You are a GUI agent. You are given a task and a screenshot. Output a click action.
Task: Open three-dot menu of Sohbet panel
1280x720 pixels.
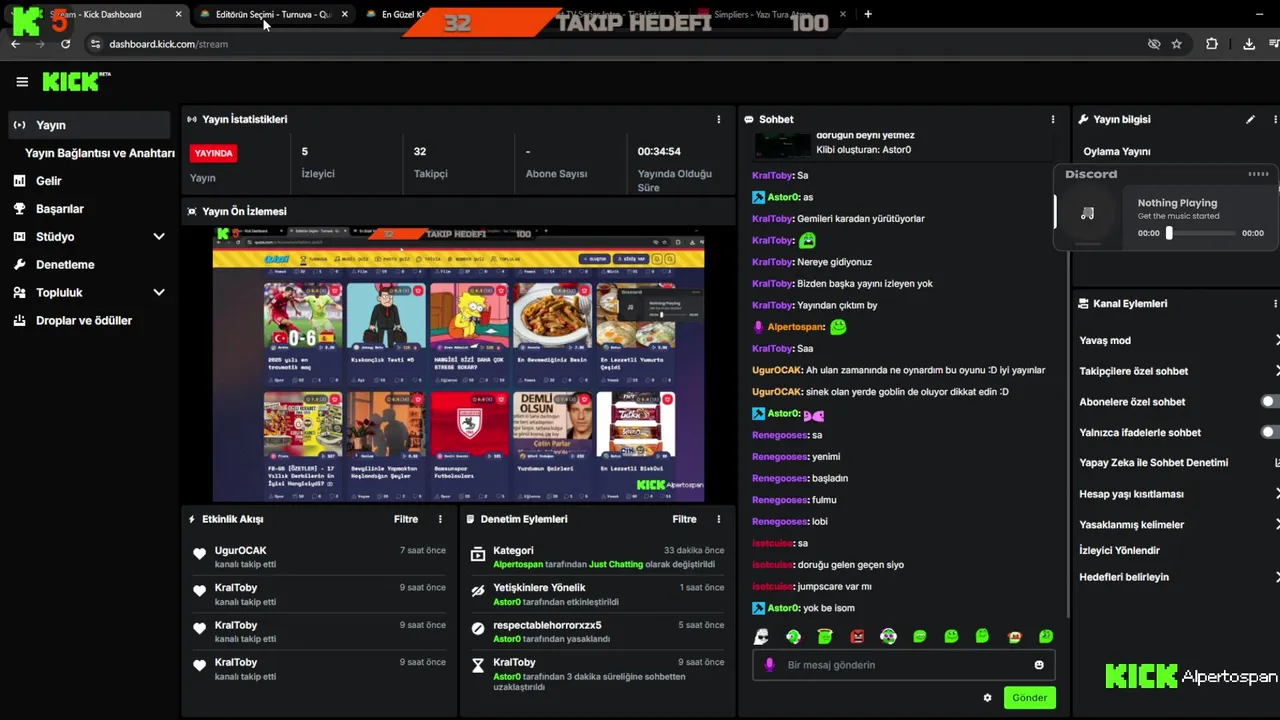click(1052, 119)
